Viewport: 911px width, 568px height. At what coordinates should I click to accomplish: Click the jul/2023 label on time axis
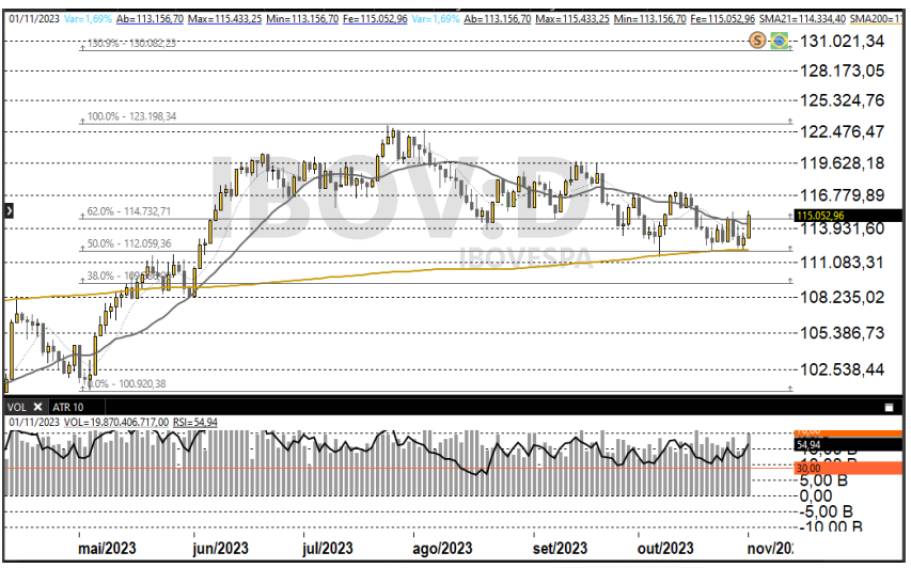coord(327,548)
